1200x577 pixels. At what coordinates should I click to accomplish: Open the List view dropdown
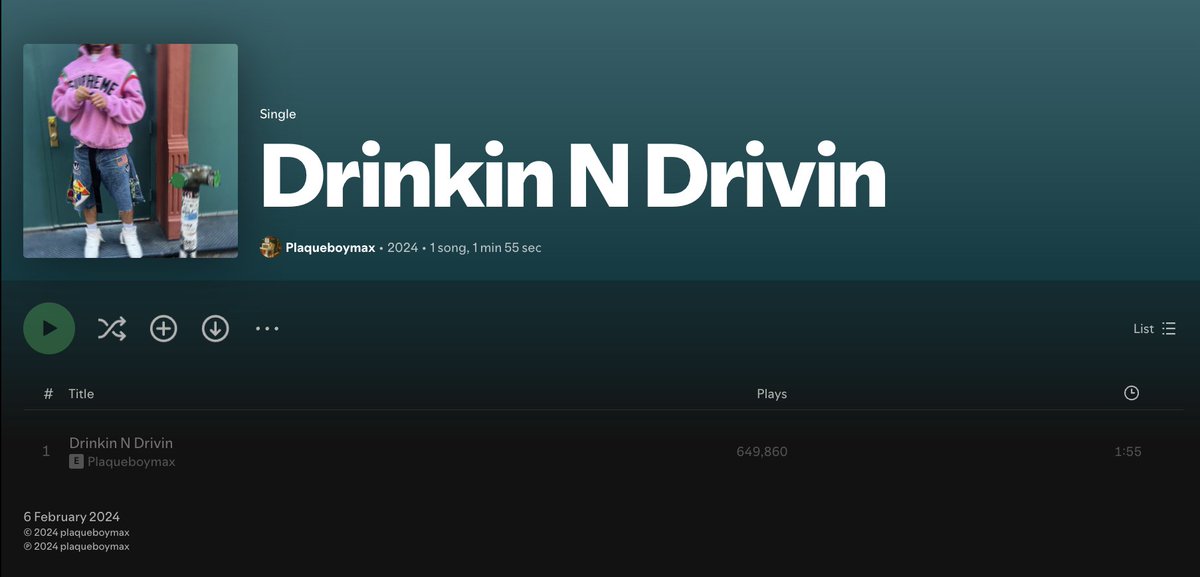[x=1154, y=328]
